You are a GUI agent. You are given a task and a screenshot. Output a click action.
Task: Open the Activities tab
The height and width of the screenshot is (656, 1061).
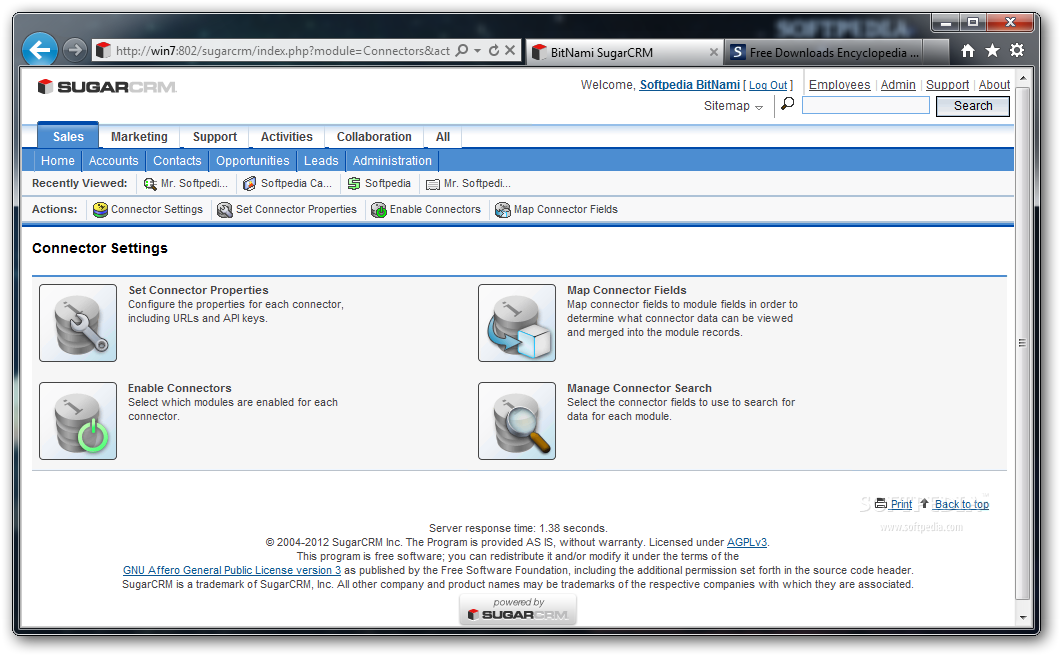pos(287,137)
